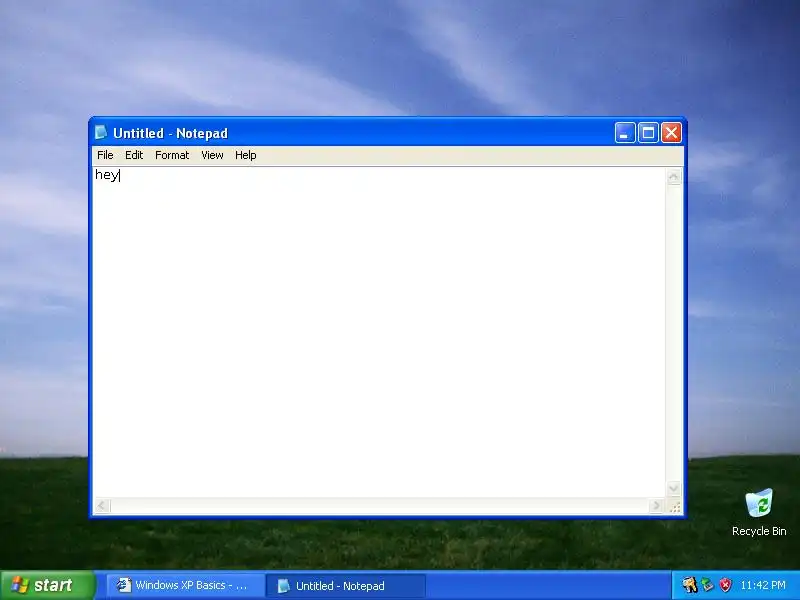Place the cursor in the Notepad text area

tap(379, 332)
